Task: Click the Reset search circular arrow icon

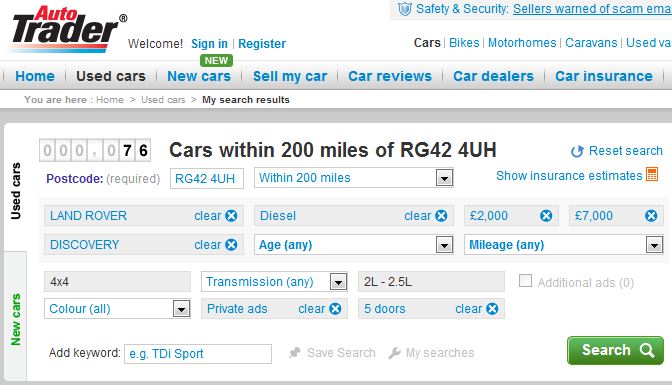Action: tap(577, 151)
